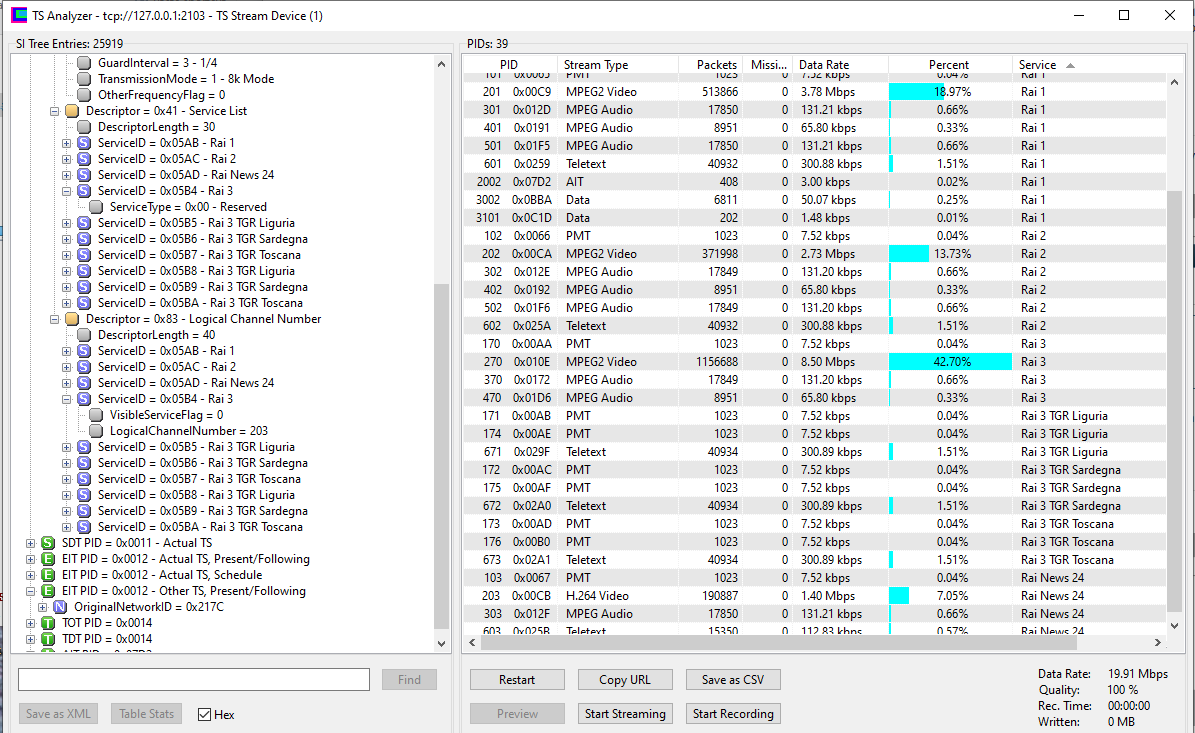Sort by the Percent column header
This screenshot has width=1195, height=733.
click(950, 65)
